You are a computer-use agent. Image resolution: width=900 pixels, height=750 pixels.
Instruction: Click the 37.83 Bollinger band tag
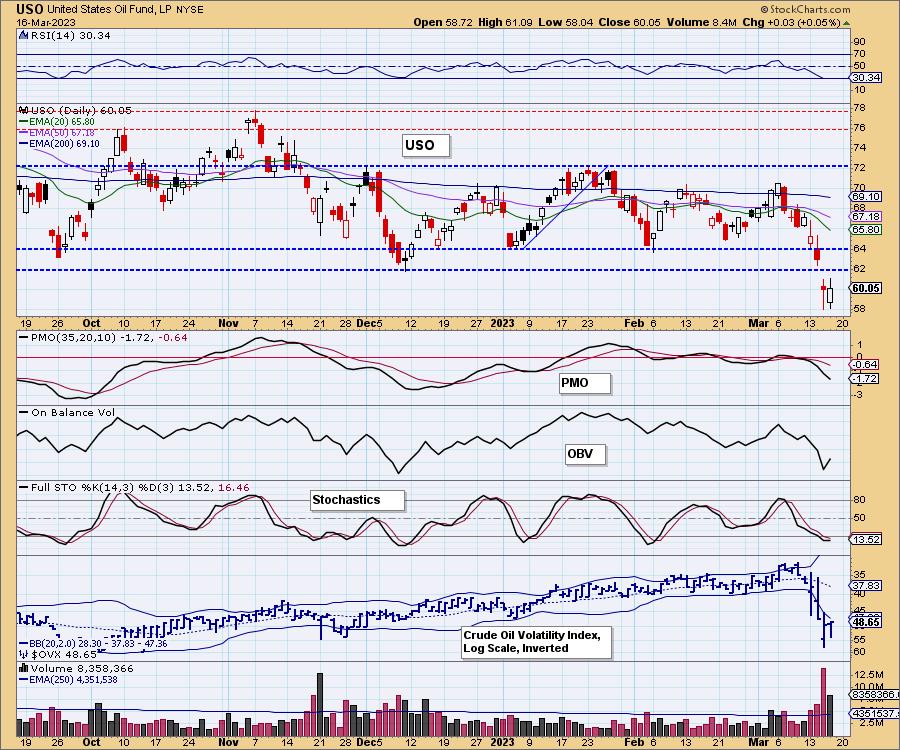866,585
